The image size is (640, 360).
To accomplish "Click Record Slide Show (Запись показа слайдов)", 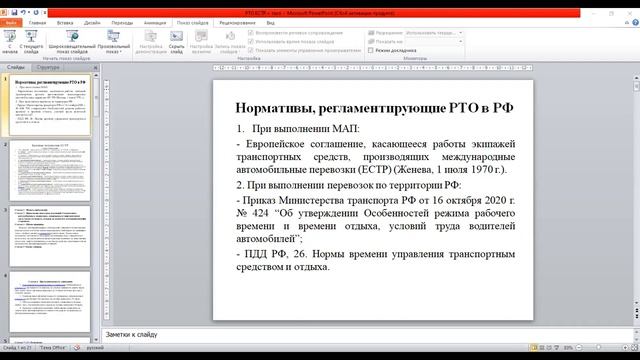I will coord(230,42).
